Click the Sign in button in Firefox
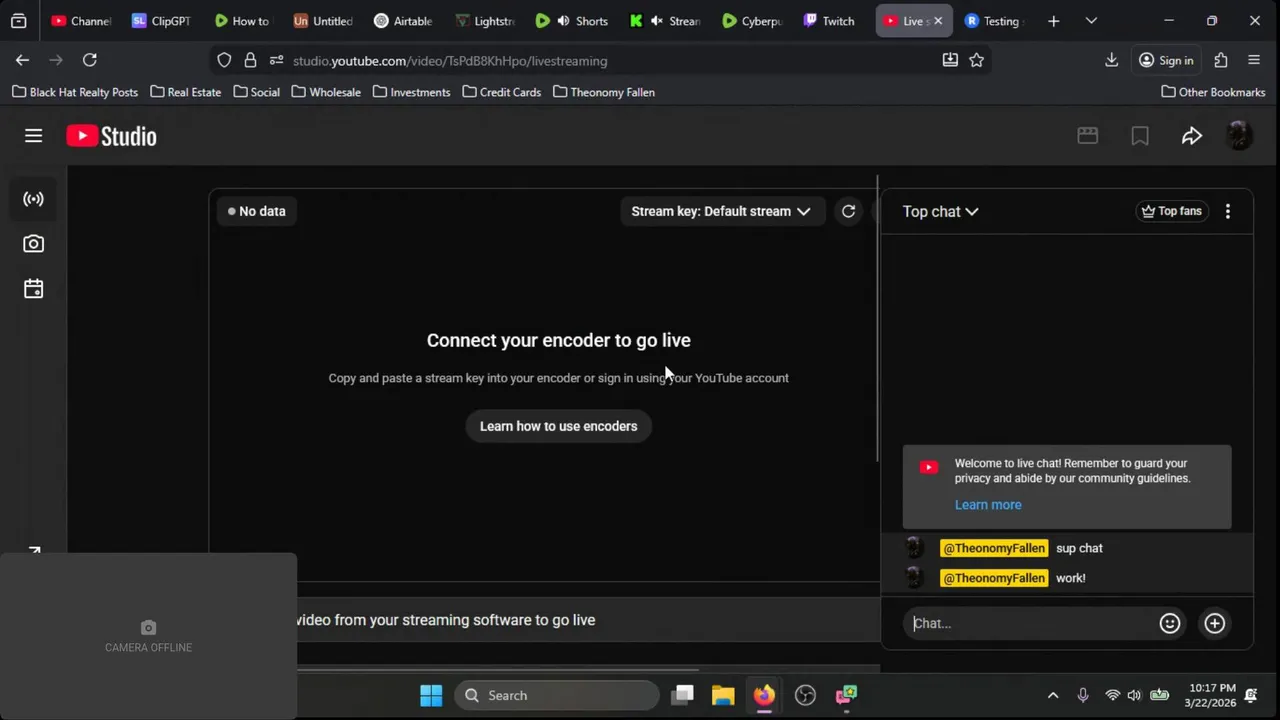The image size is (1280, 720). coord(1166,60)
